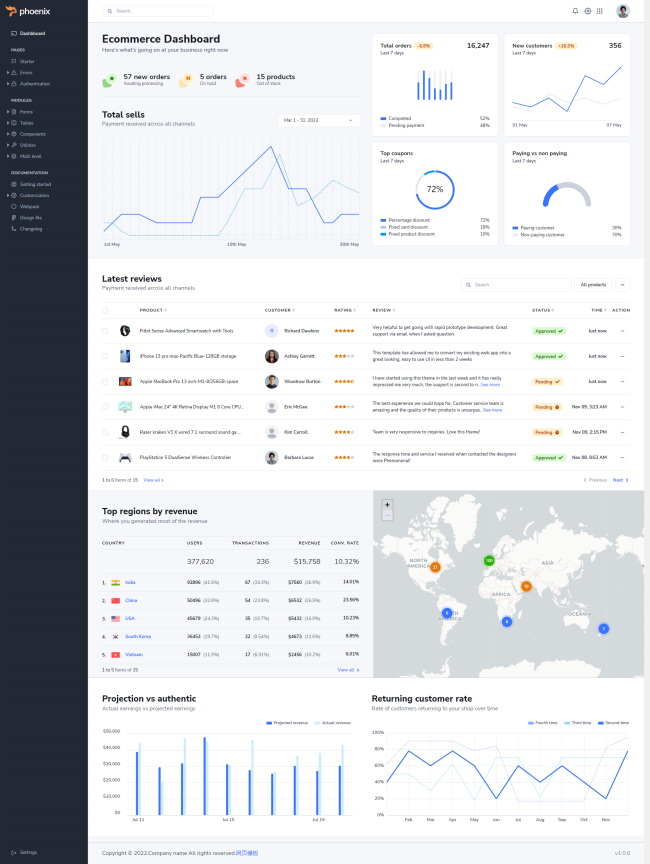Open the apps grid icon in header
Viewport: 650px width, 864px height.
(600, 11)
